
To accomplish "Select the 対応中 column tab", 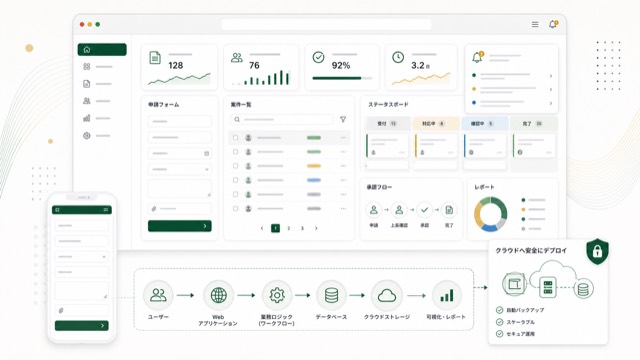I will click(436, 123).
